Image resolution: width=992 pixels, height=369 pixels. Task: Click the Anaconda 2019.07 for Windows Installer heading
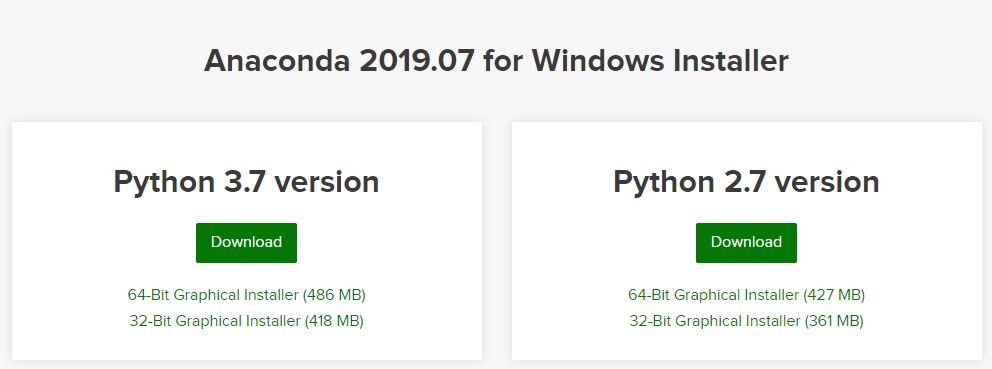496,61
